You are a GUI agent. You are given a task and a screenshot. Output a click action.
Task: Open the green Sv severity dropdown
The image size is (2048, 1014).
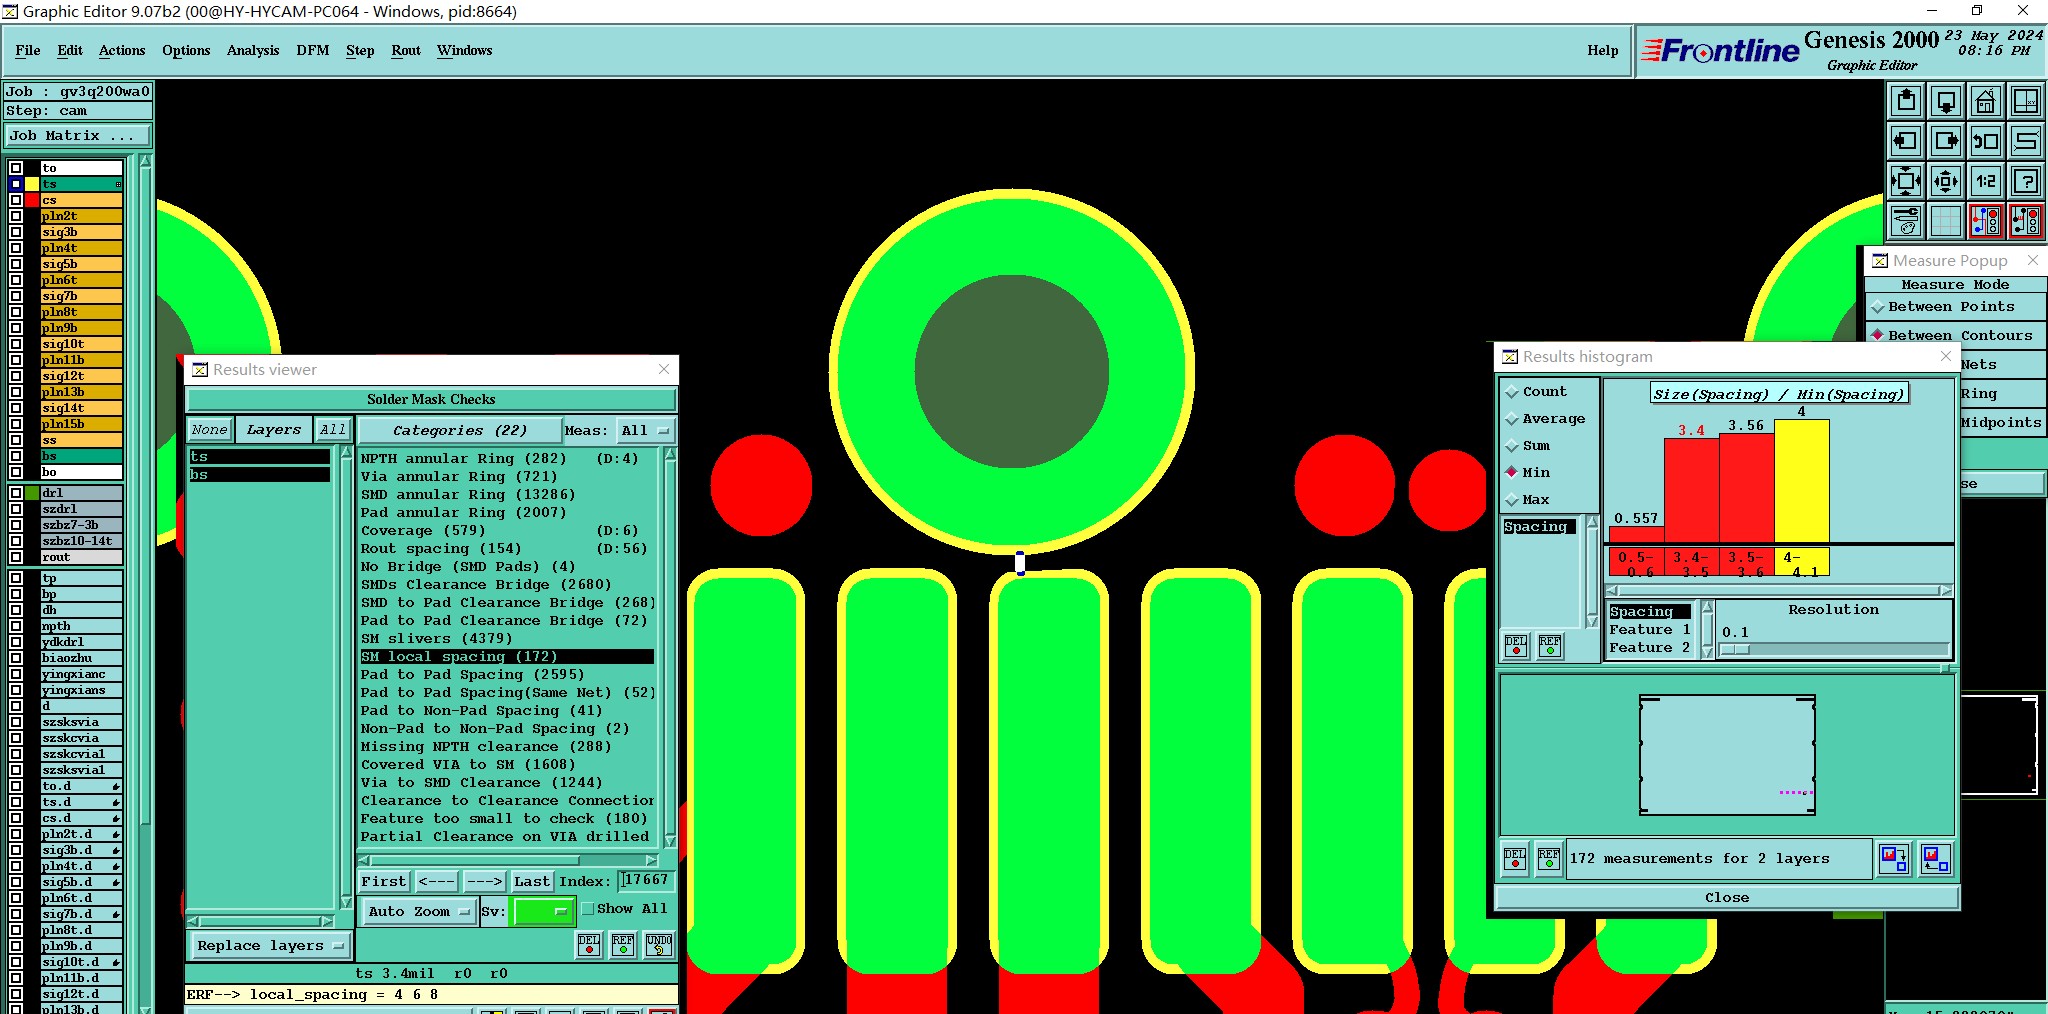[542, 911]
